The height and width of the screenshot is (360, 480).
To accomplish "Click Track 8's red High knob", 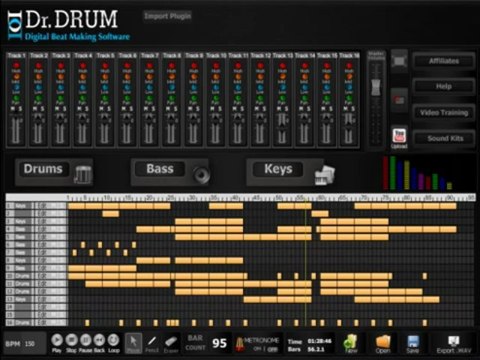I will click(171, 66).
